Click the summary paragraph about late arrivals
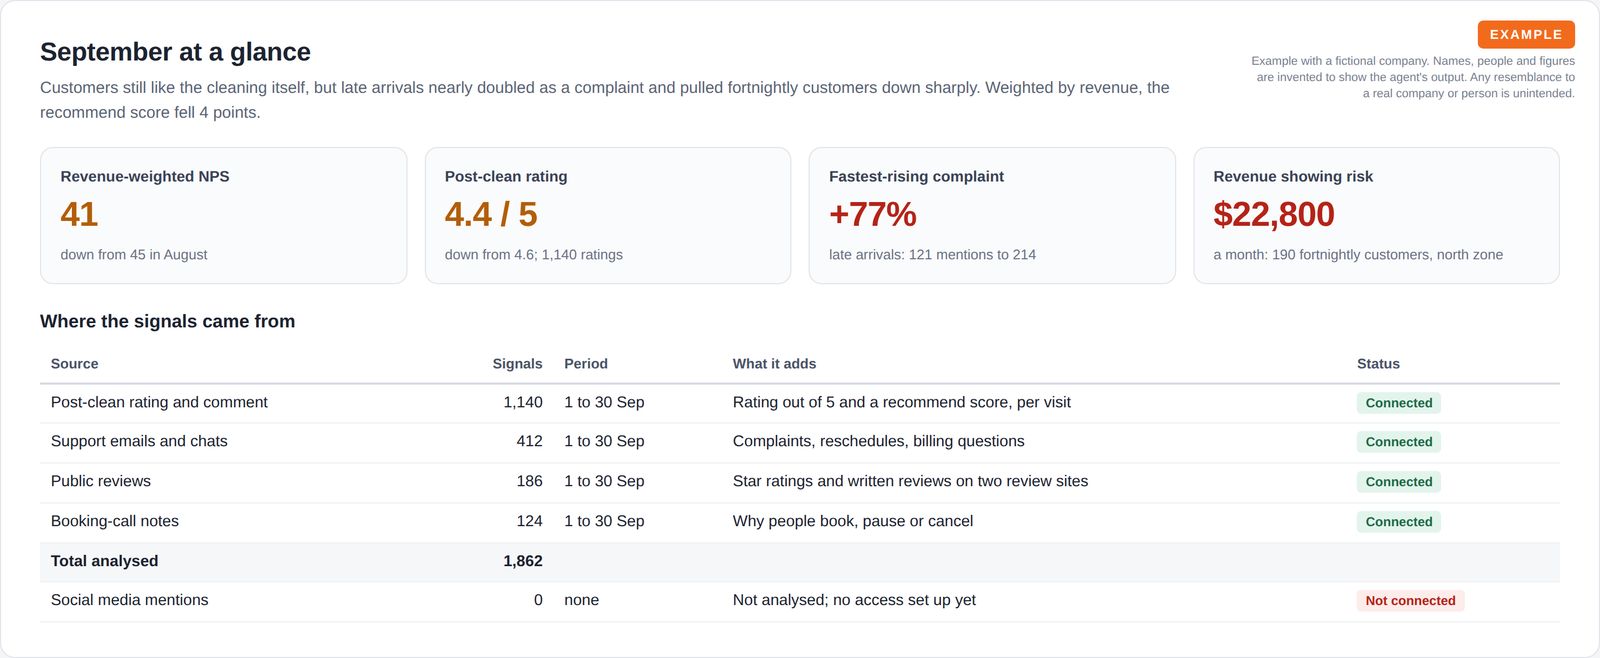1600x658 pixels. 605,100
